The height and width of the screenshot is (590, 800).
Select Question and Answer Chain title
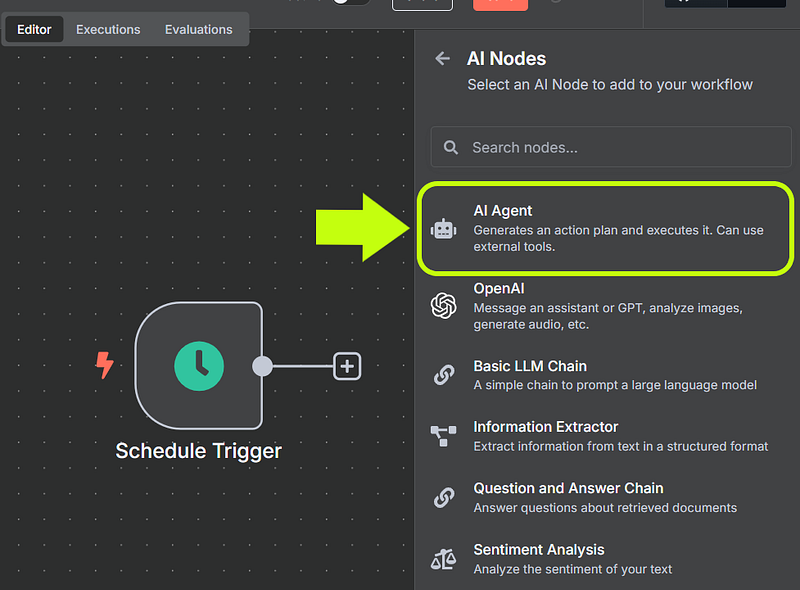(568, 488)
